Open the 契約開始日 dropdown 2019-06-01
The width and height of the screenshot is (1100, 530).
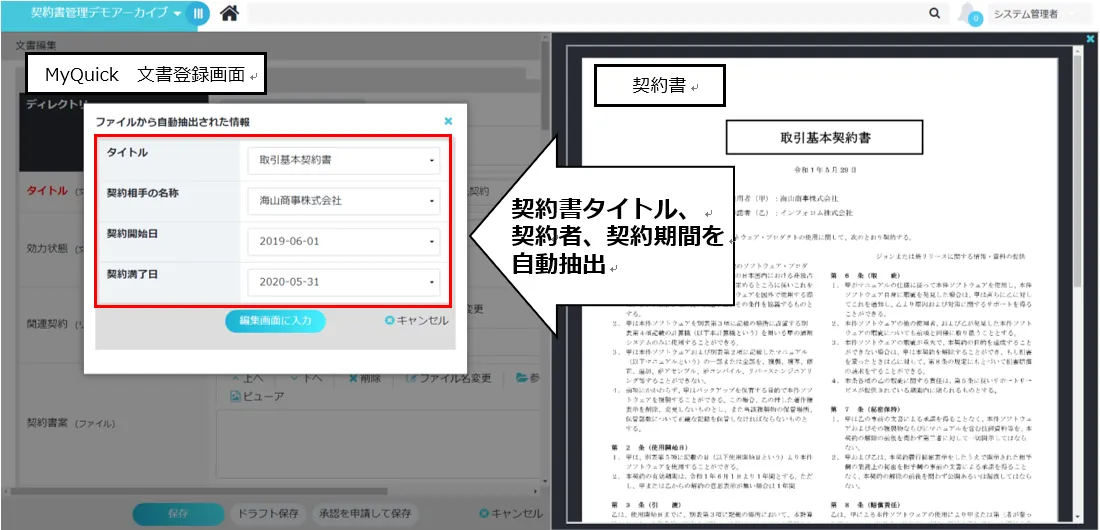(x=344, y=241)
